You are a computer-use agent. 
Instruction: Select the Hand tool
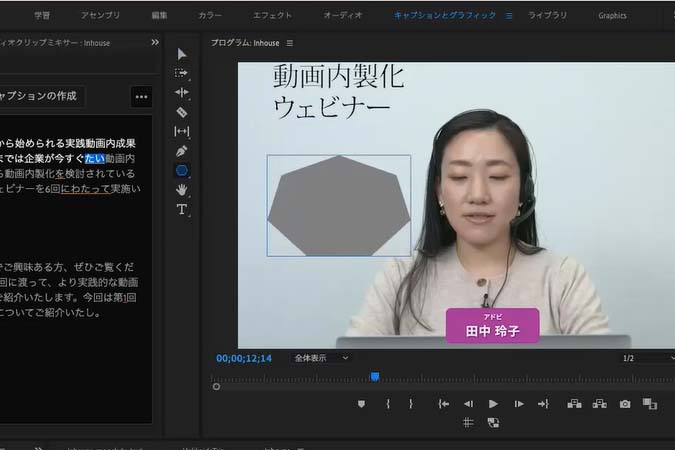(182, 190)
